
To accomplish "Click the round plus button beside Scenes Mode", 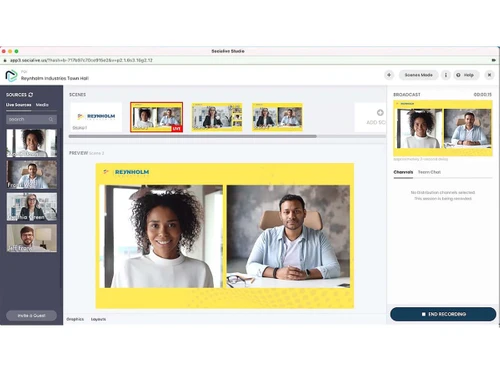I will click(x=389, y=75).
